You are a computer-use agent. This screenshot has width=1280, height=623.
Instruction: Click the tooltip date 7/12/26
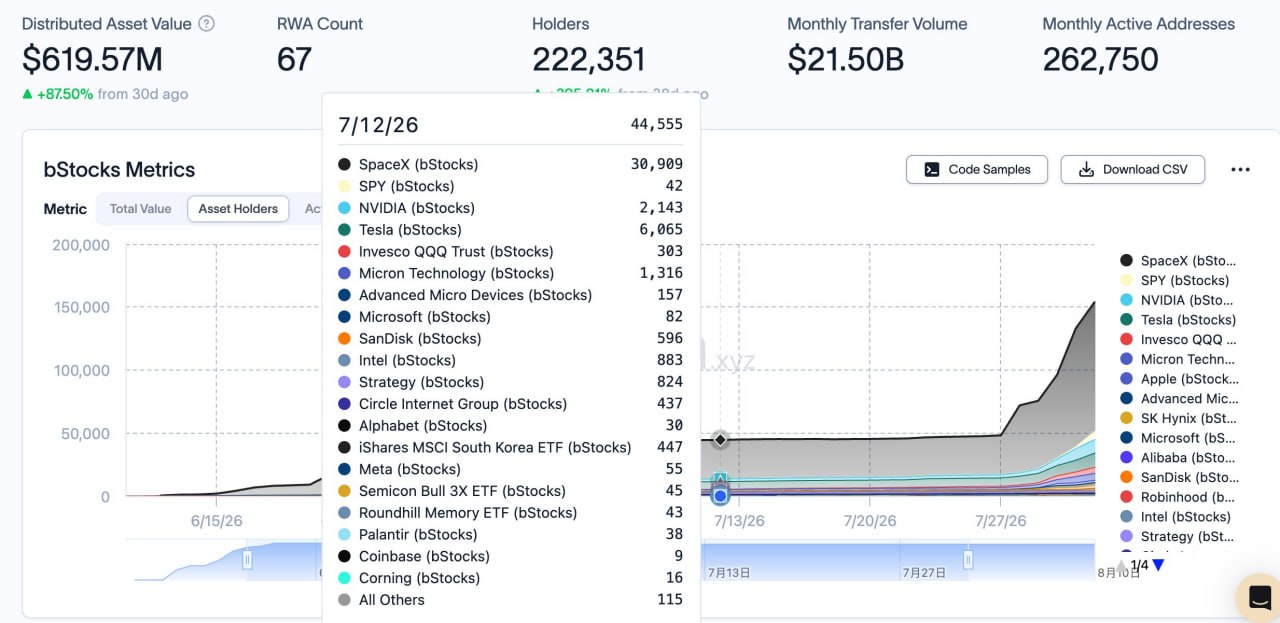pyautogui.click(x=378, y=125)
